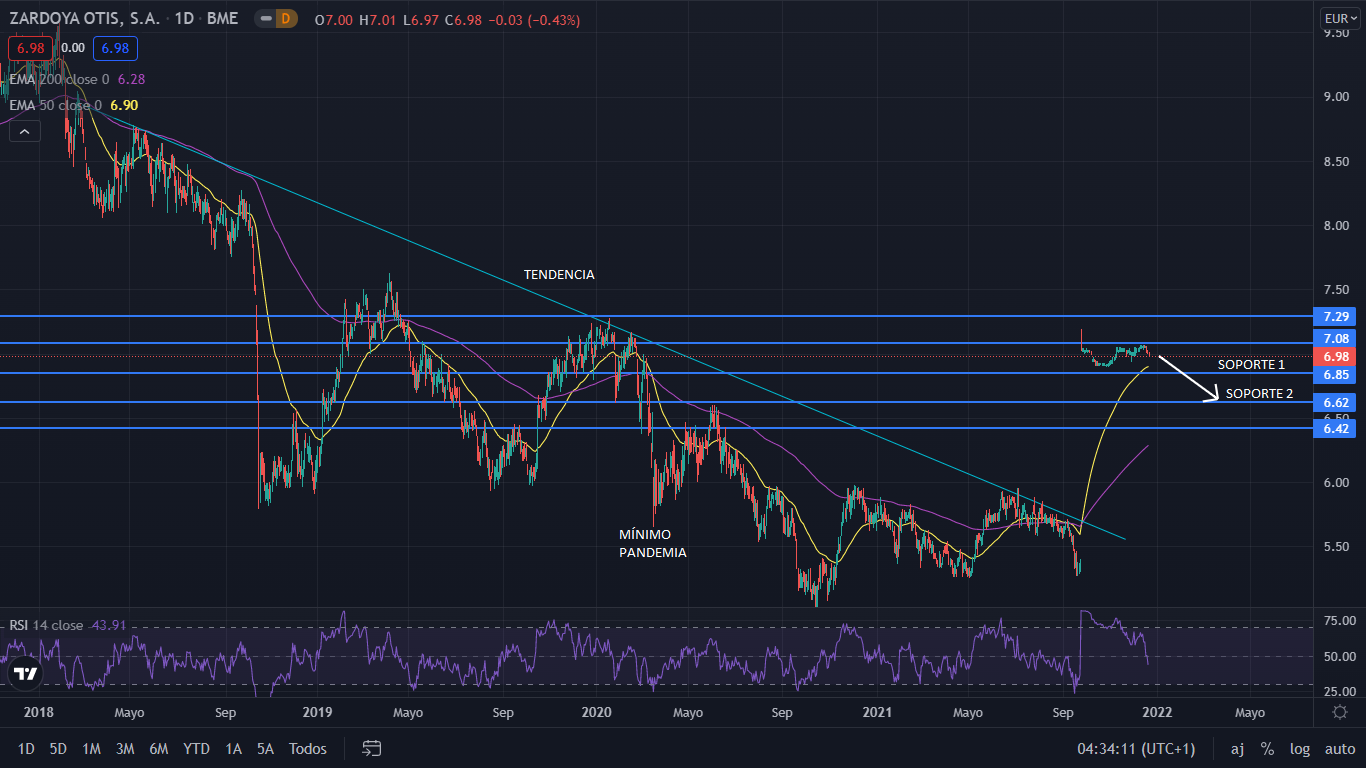Open chart settings gear icon

point(1339,712)
